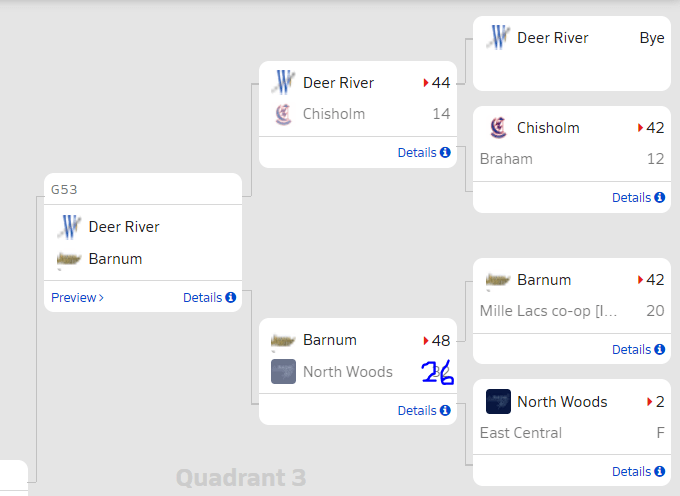The image size is (680, 496).
Task: Open Details for North Woods vs East Central
Action: point(637,472)
